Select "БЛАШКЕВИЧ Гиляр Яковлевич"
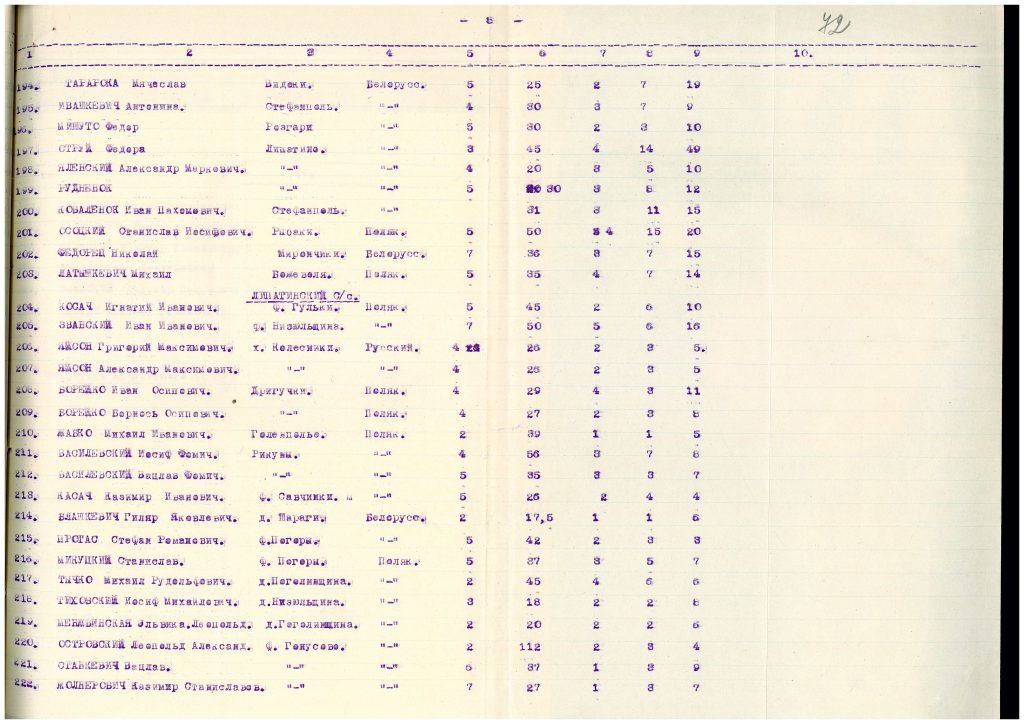The width and height of the screenshot is (1024, 724). pyautogui.click(x=147, y=518)
